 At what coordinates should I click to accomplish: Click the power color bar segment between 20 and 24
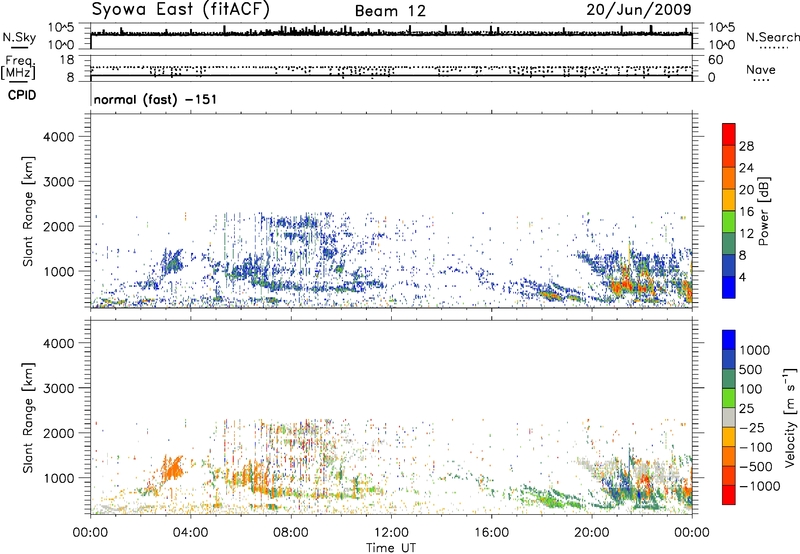[729, 178]
